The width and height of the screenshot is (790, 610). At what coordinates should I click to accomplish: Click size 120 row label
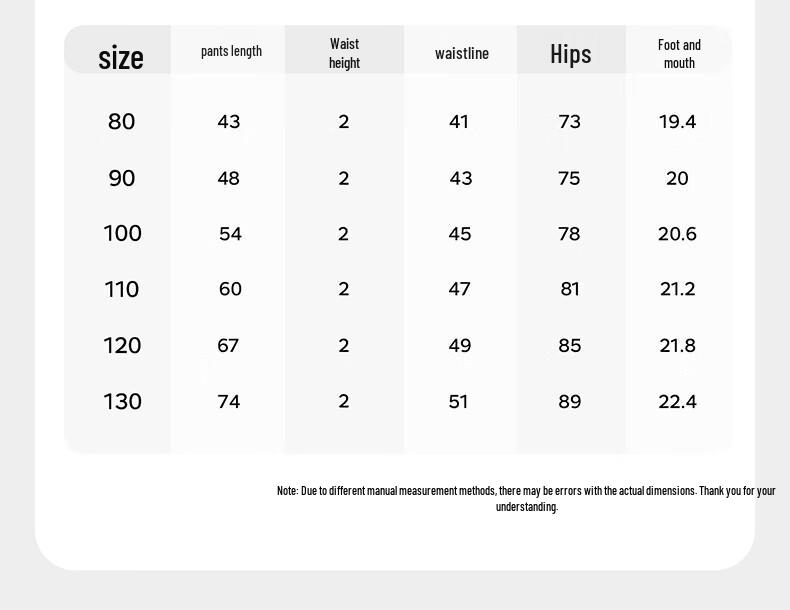point(122,346)
